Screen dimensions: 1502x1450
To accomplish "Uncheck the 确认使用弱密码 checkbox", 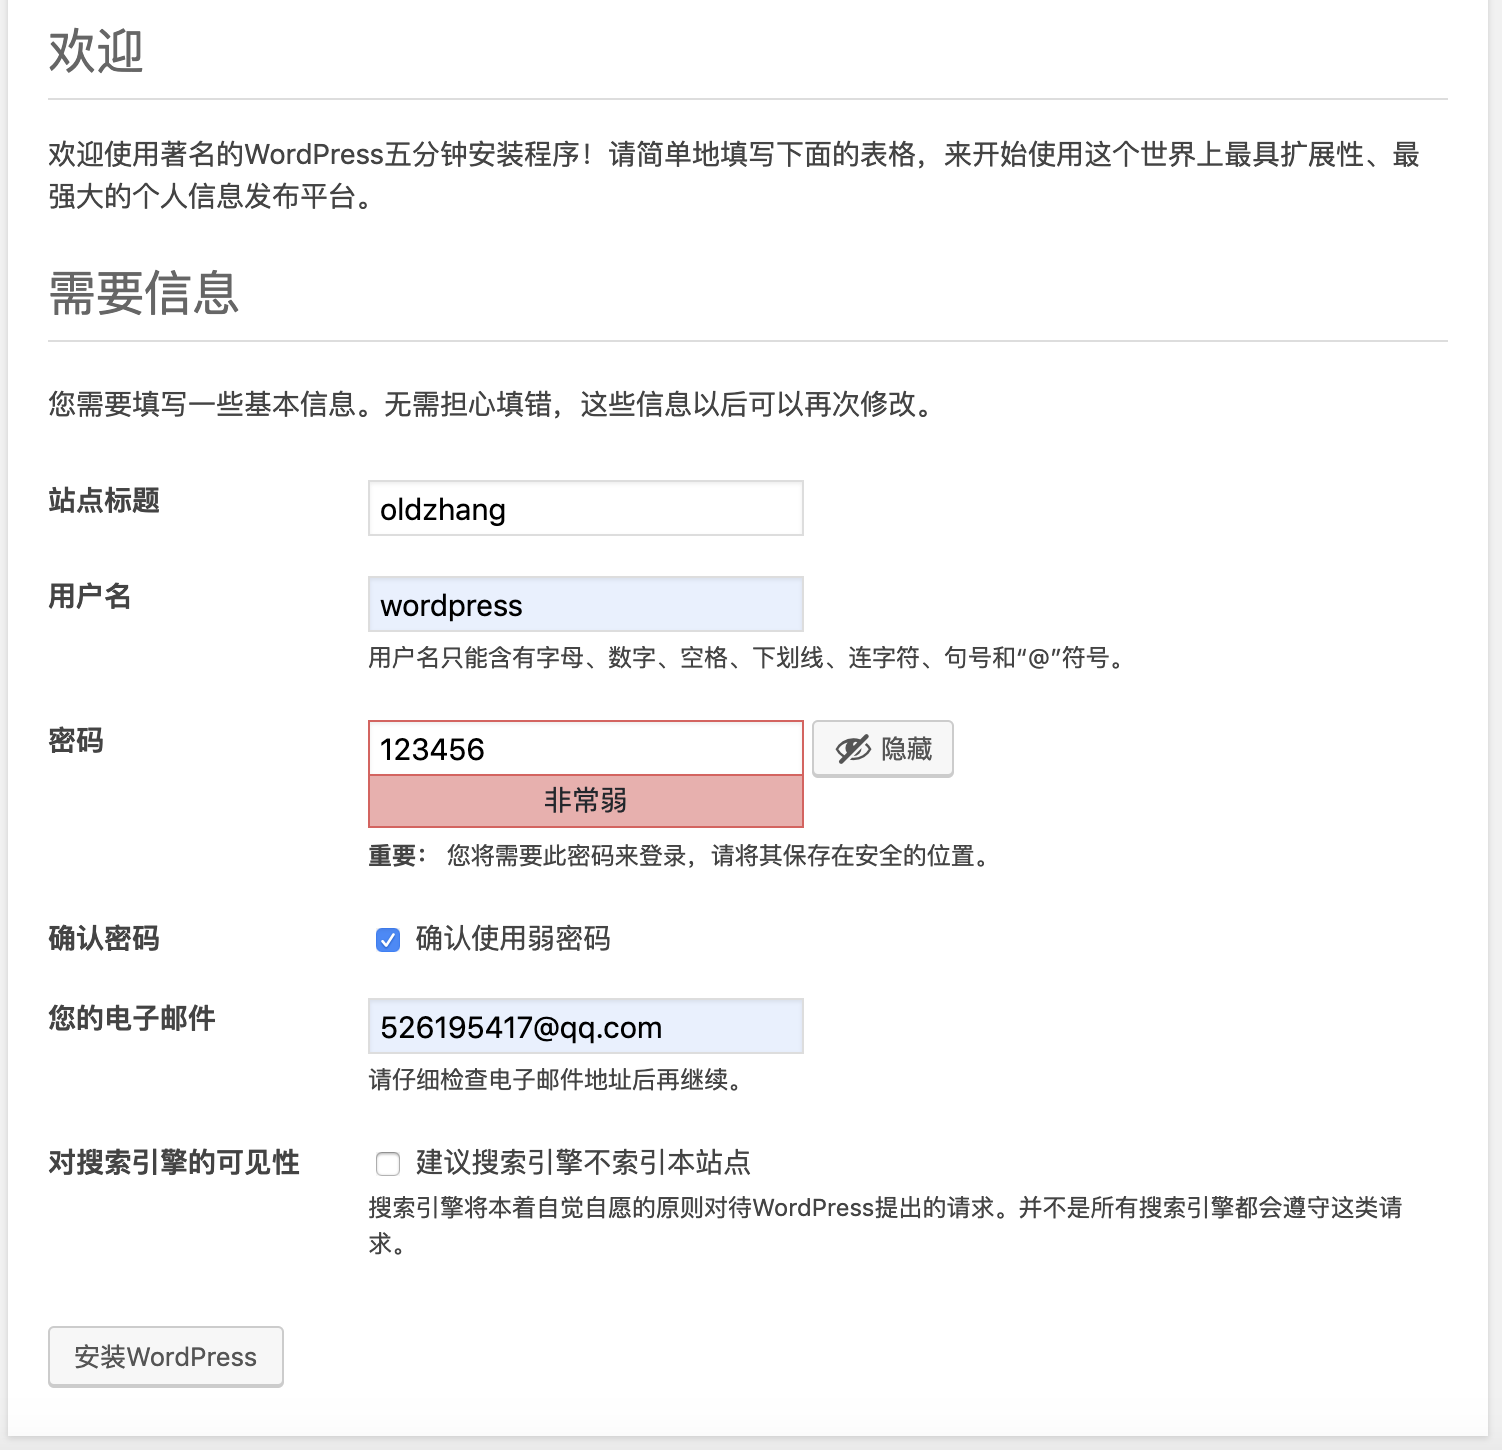I will tap(388, 940).
